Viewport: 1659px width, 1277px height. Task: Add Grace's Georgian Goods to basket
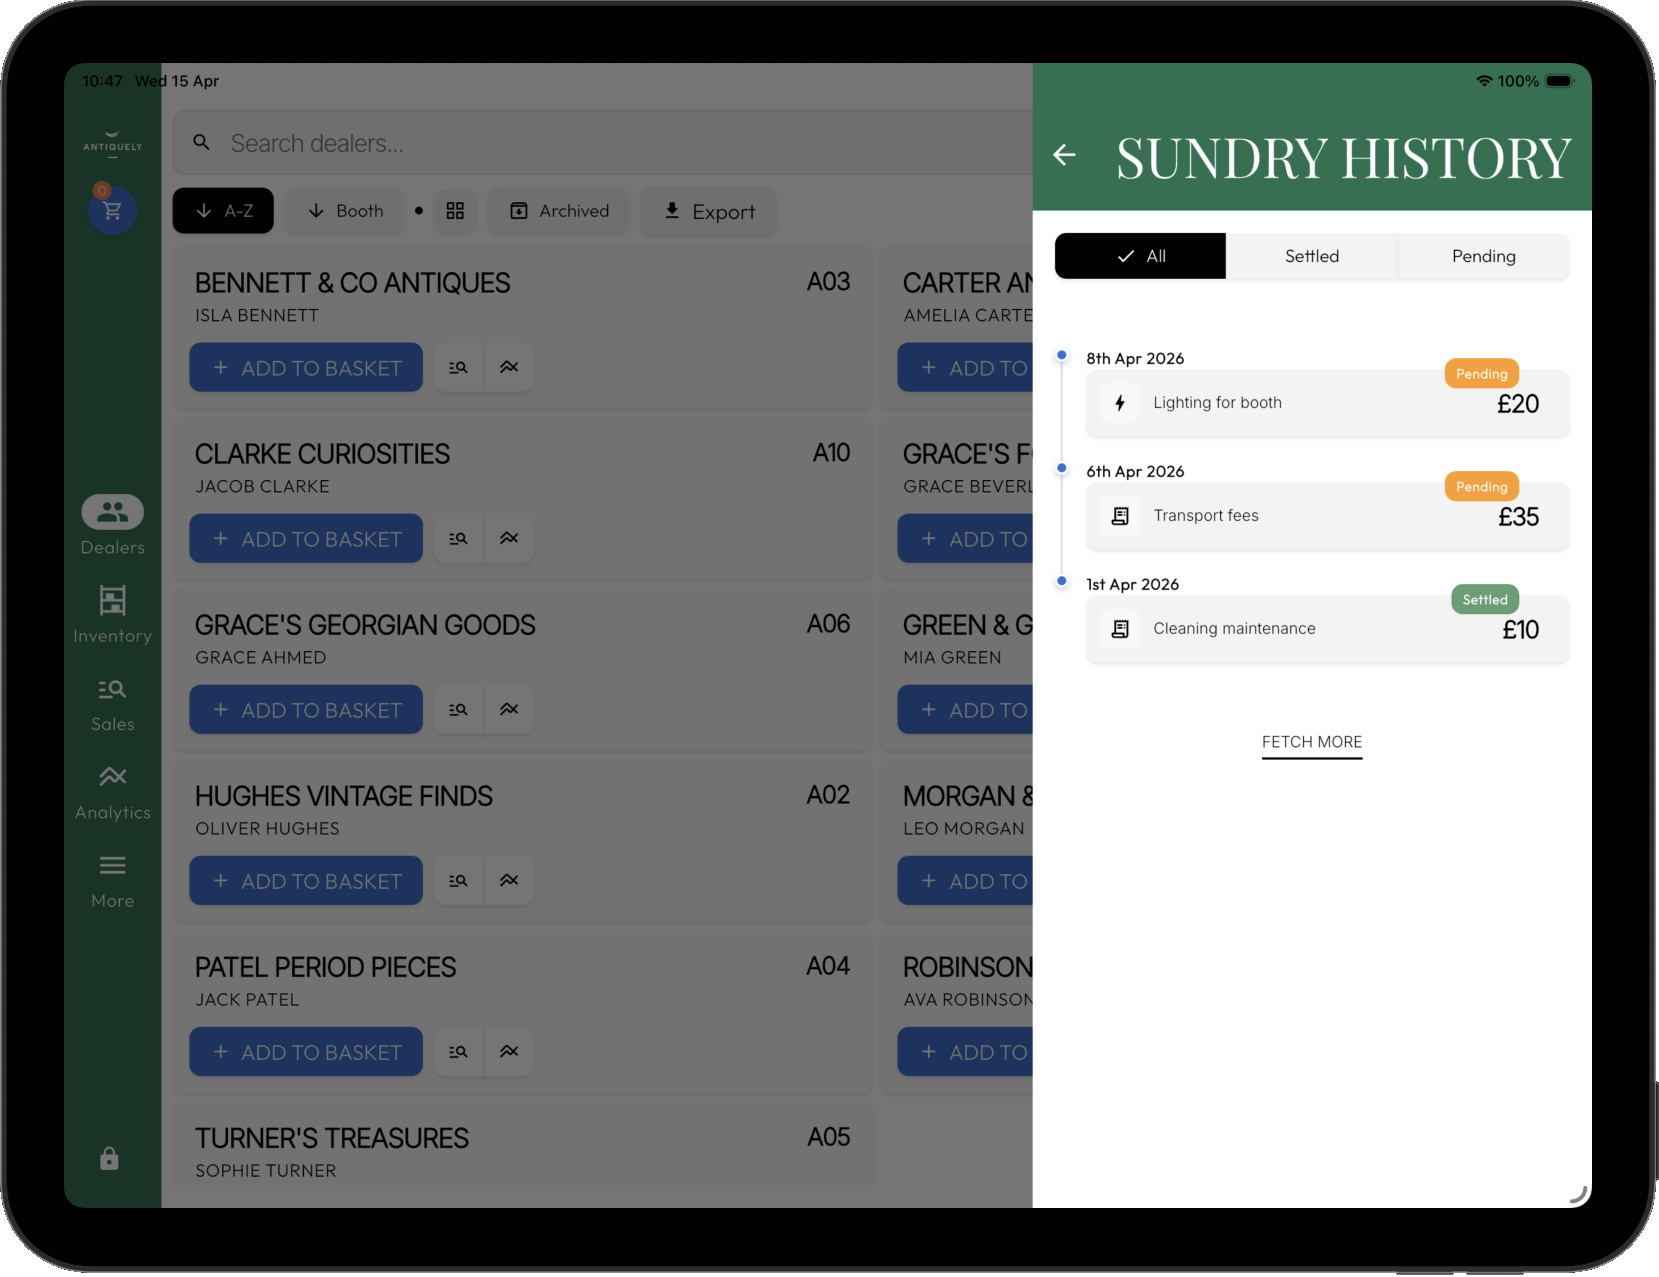pos(306,709)
